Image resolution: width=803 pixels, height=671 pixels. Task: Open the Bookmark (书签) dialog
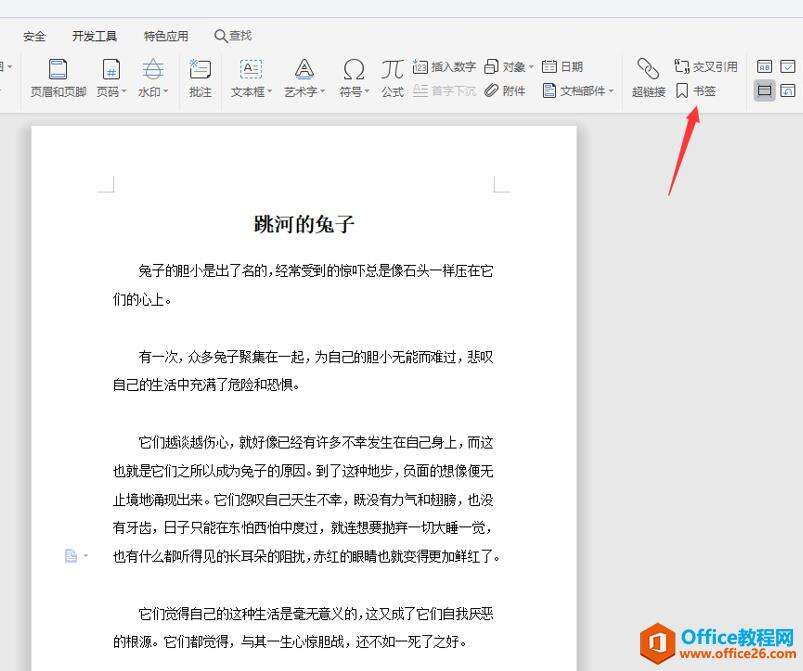click(696, 91)
